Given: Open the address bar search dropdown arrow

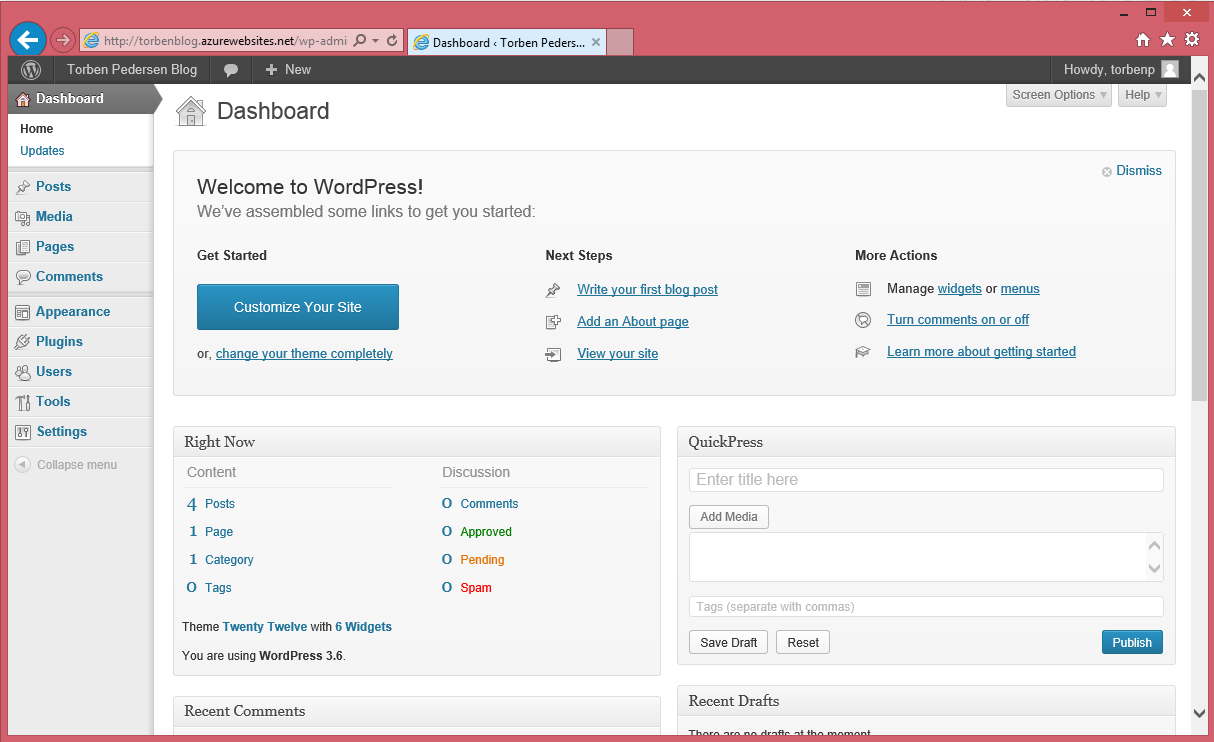Looking at the screenshot, I should (x=375, y=41).
